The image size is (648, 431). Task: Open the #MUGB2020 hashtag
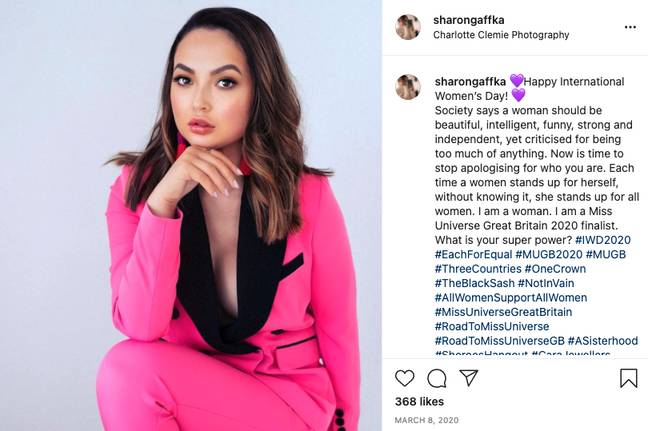(x=549, y=255)
